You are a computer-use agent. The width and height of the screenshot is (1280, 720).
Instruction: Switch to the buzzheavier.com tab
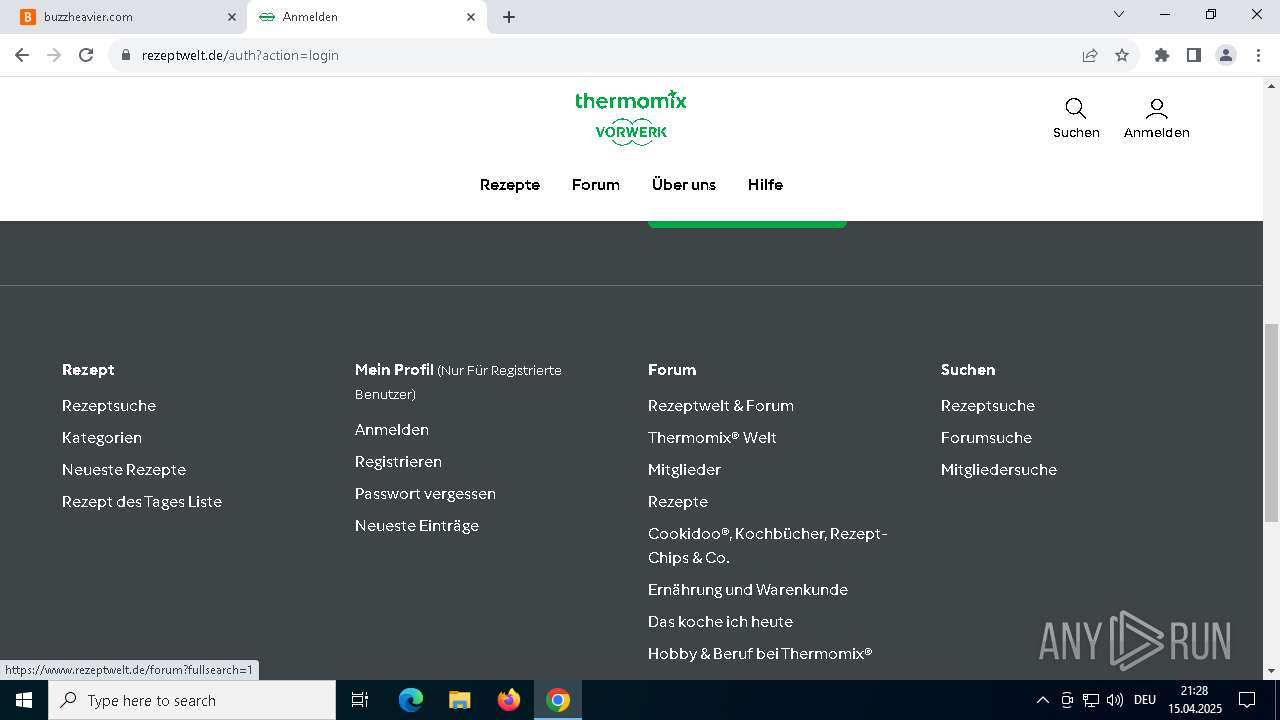130,17
